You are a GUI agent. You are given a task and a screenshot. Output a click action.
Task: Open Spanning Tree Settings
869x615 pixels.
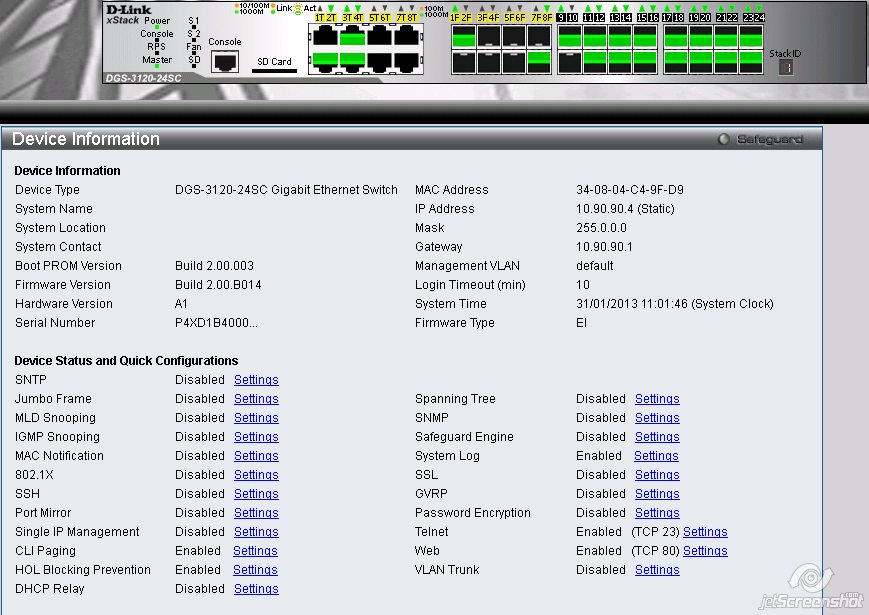(x=657, y=399)
